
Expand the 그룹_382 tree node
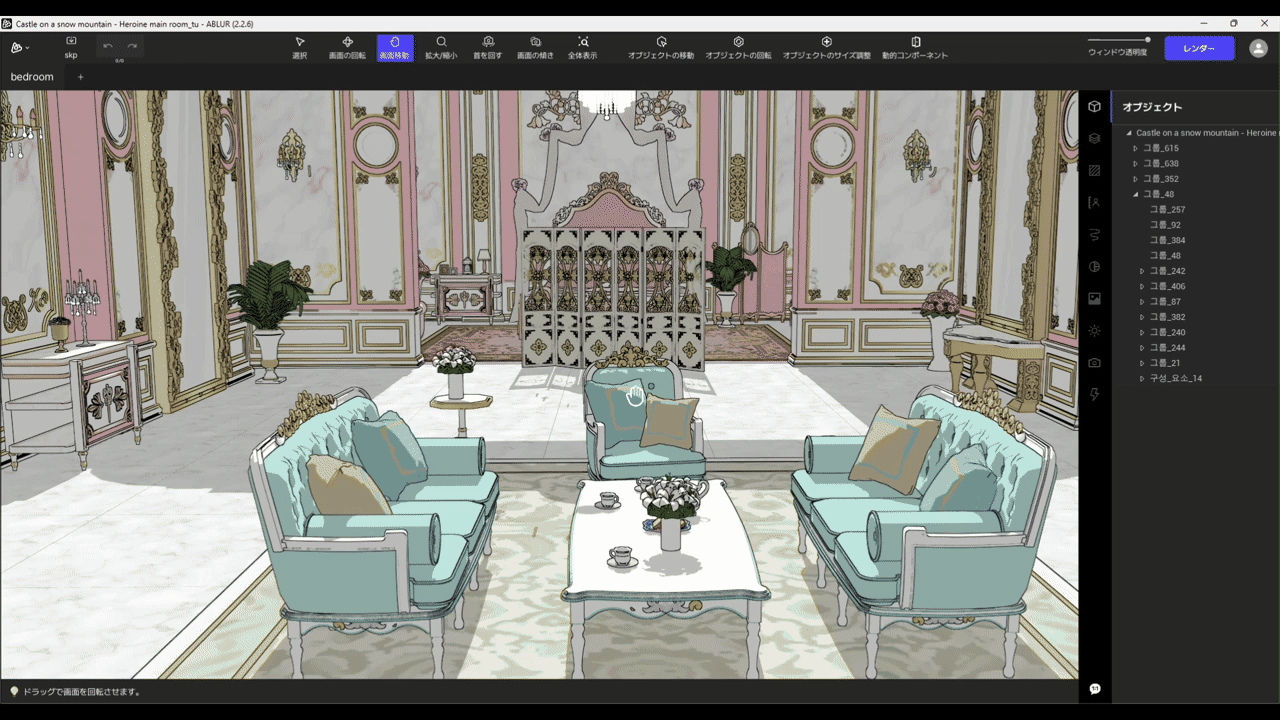1143,317
